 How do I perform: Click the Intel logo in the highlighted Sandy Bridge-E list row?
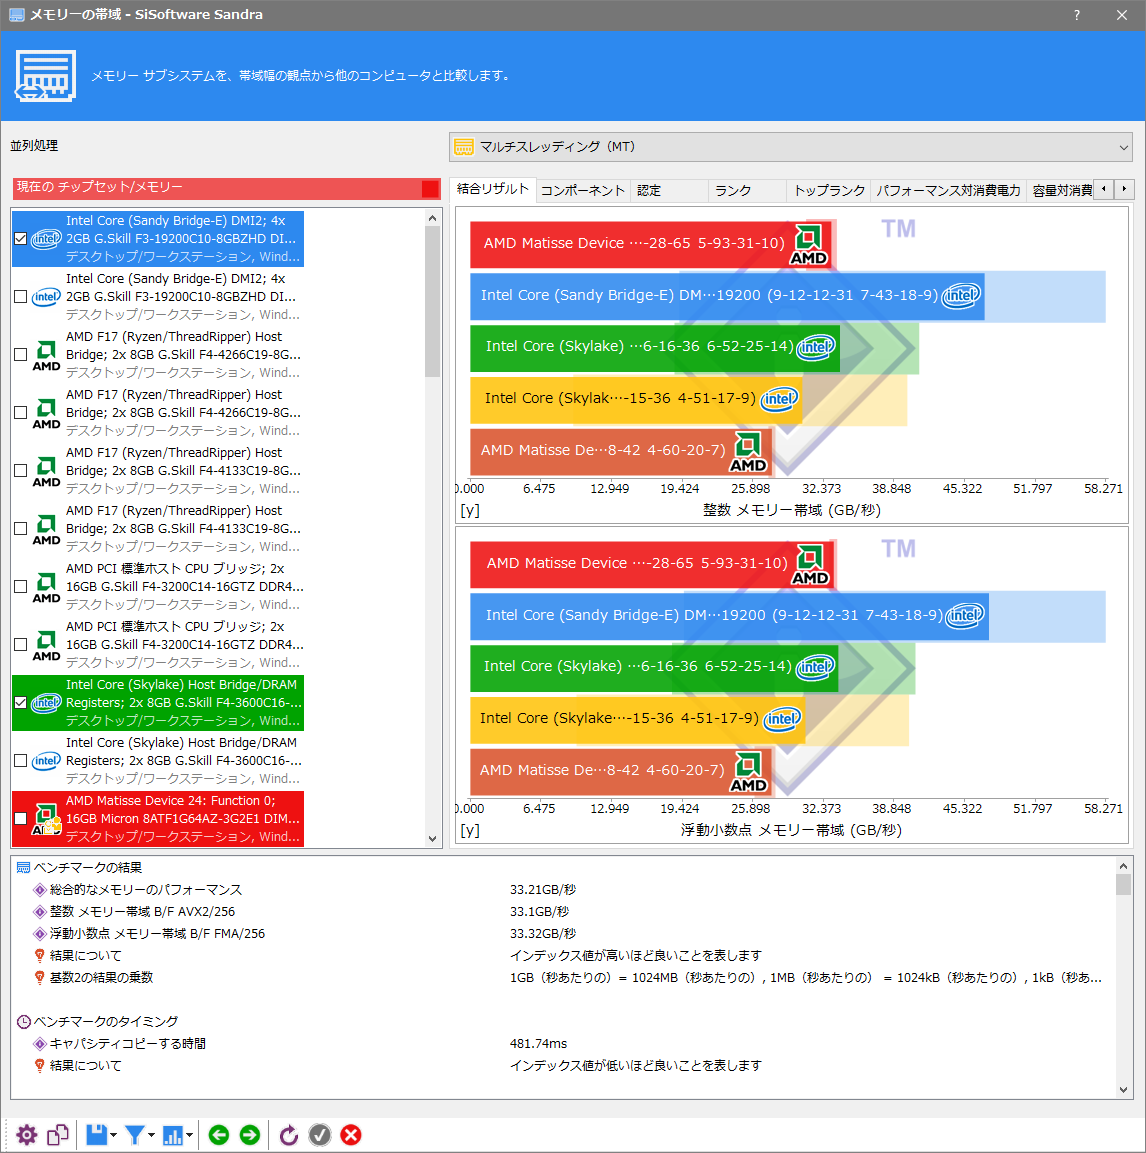point(46,238)
